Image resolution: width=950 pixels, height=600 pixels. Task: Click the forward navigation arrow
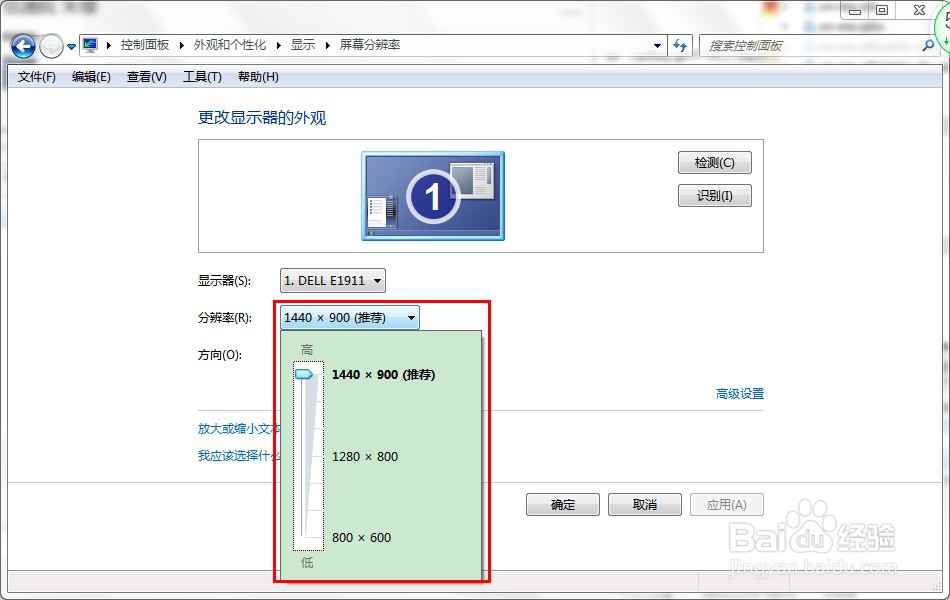pos(49,45)
